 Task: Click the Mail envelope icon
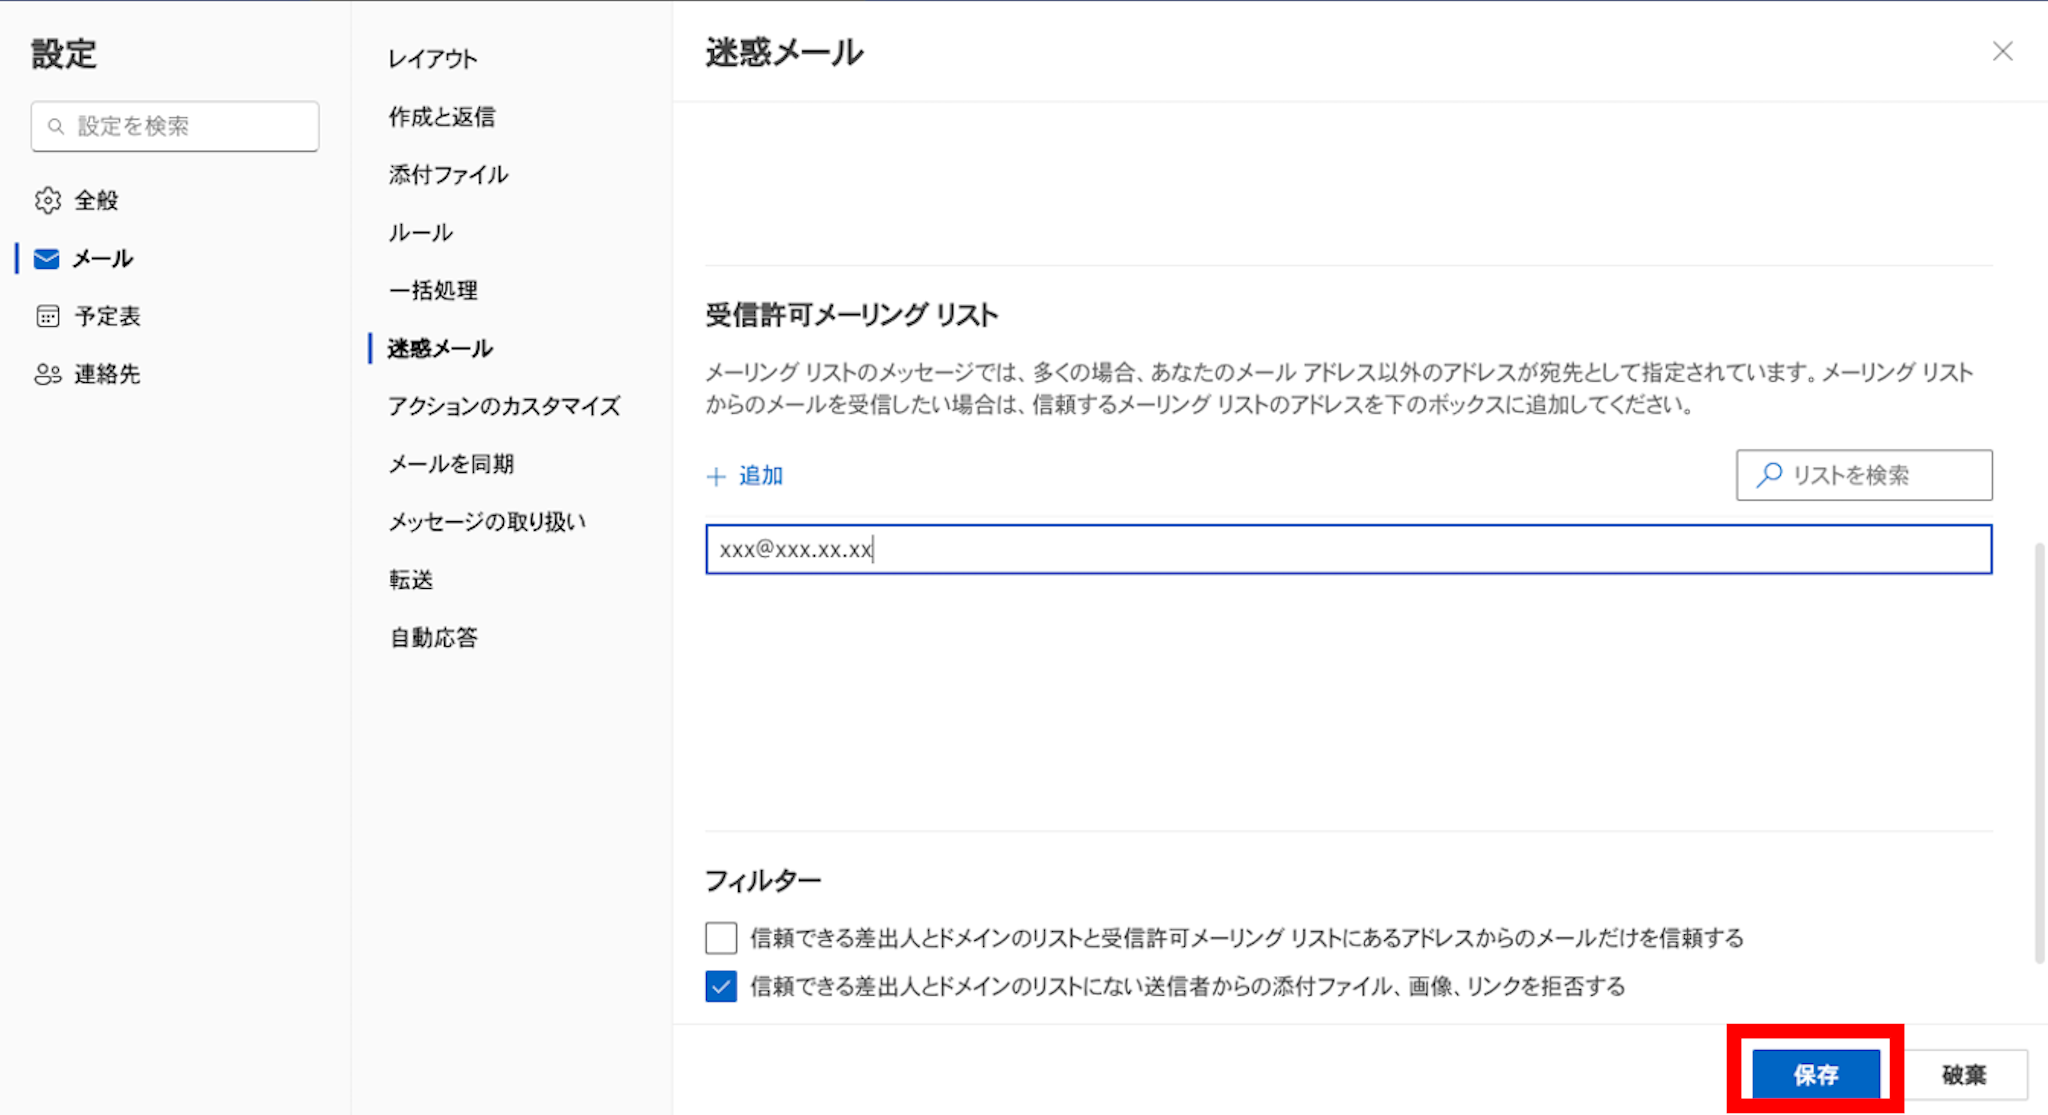click(x=46, y=259)
